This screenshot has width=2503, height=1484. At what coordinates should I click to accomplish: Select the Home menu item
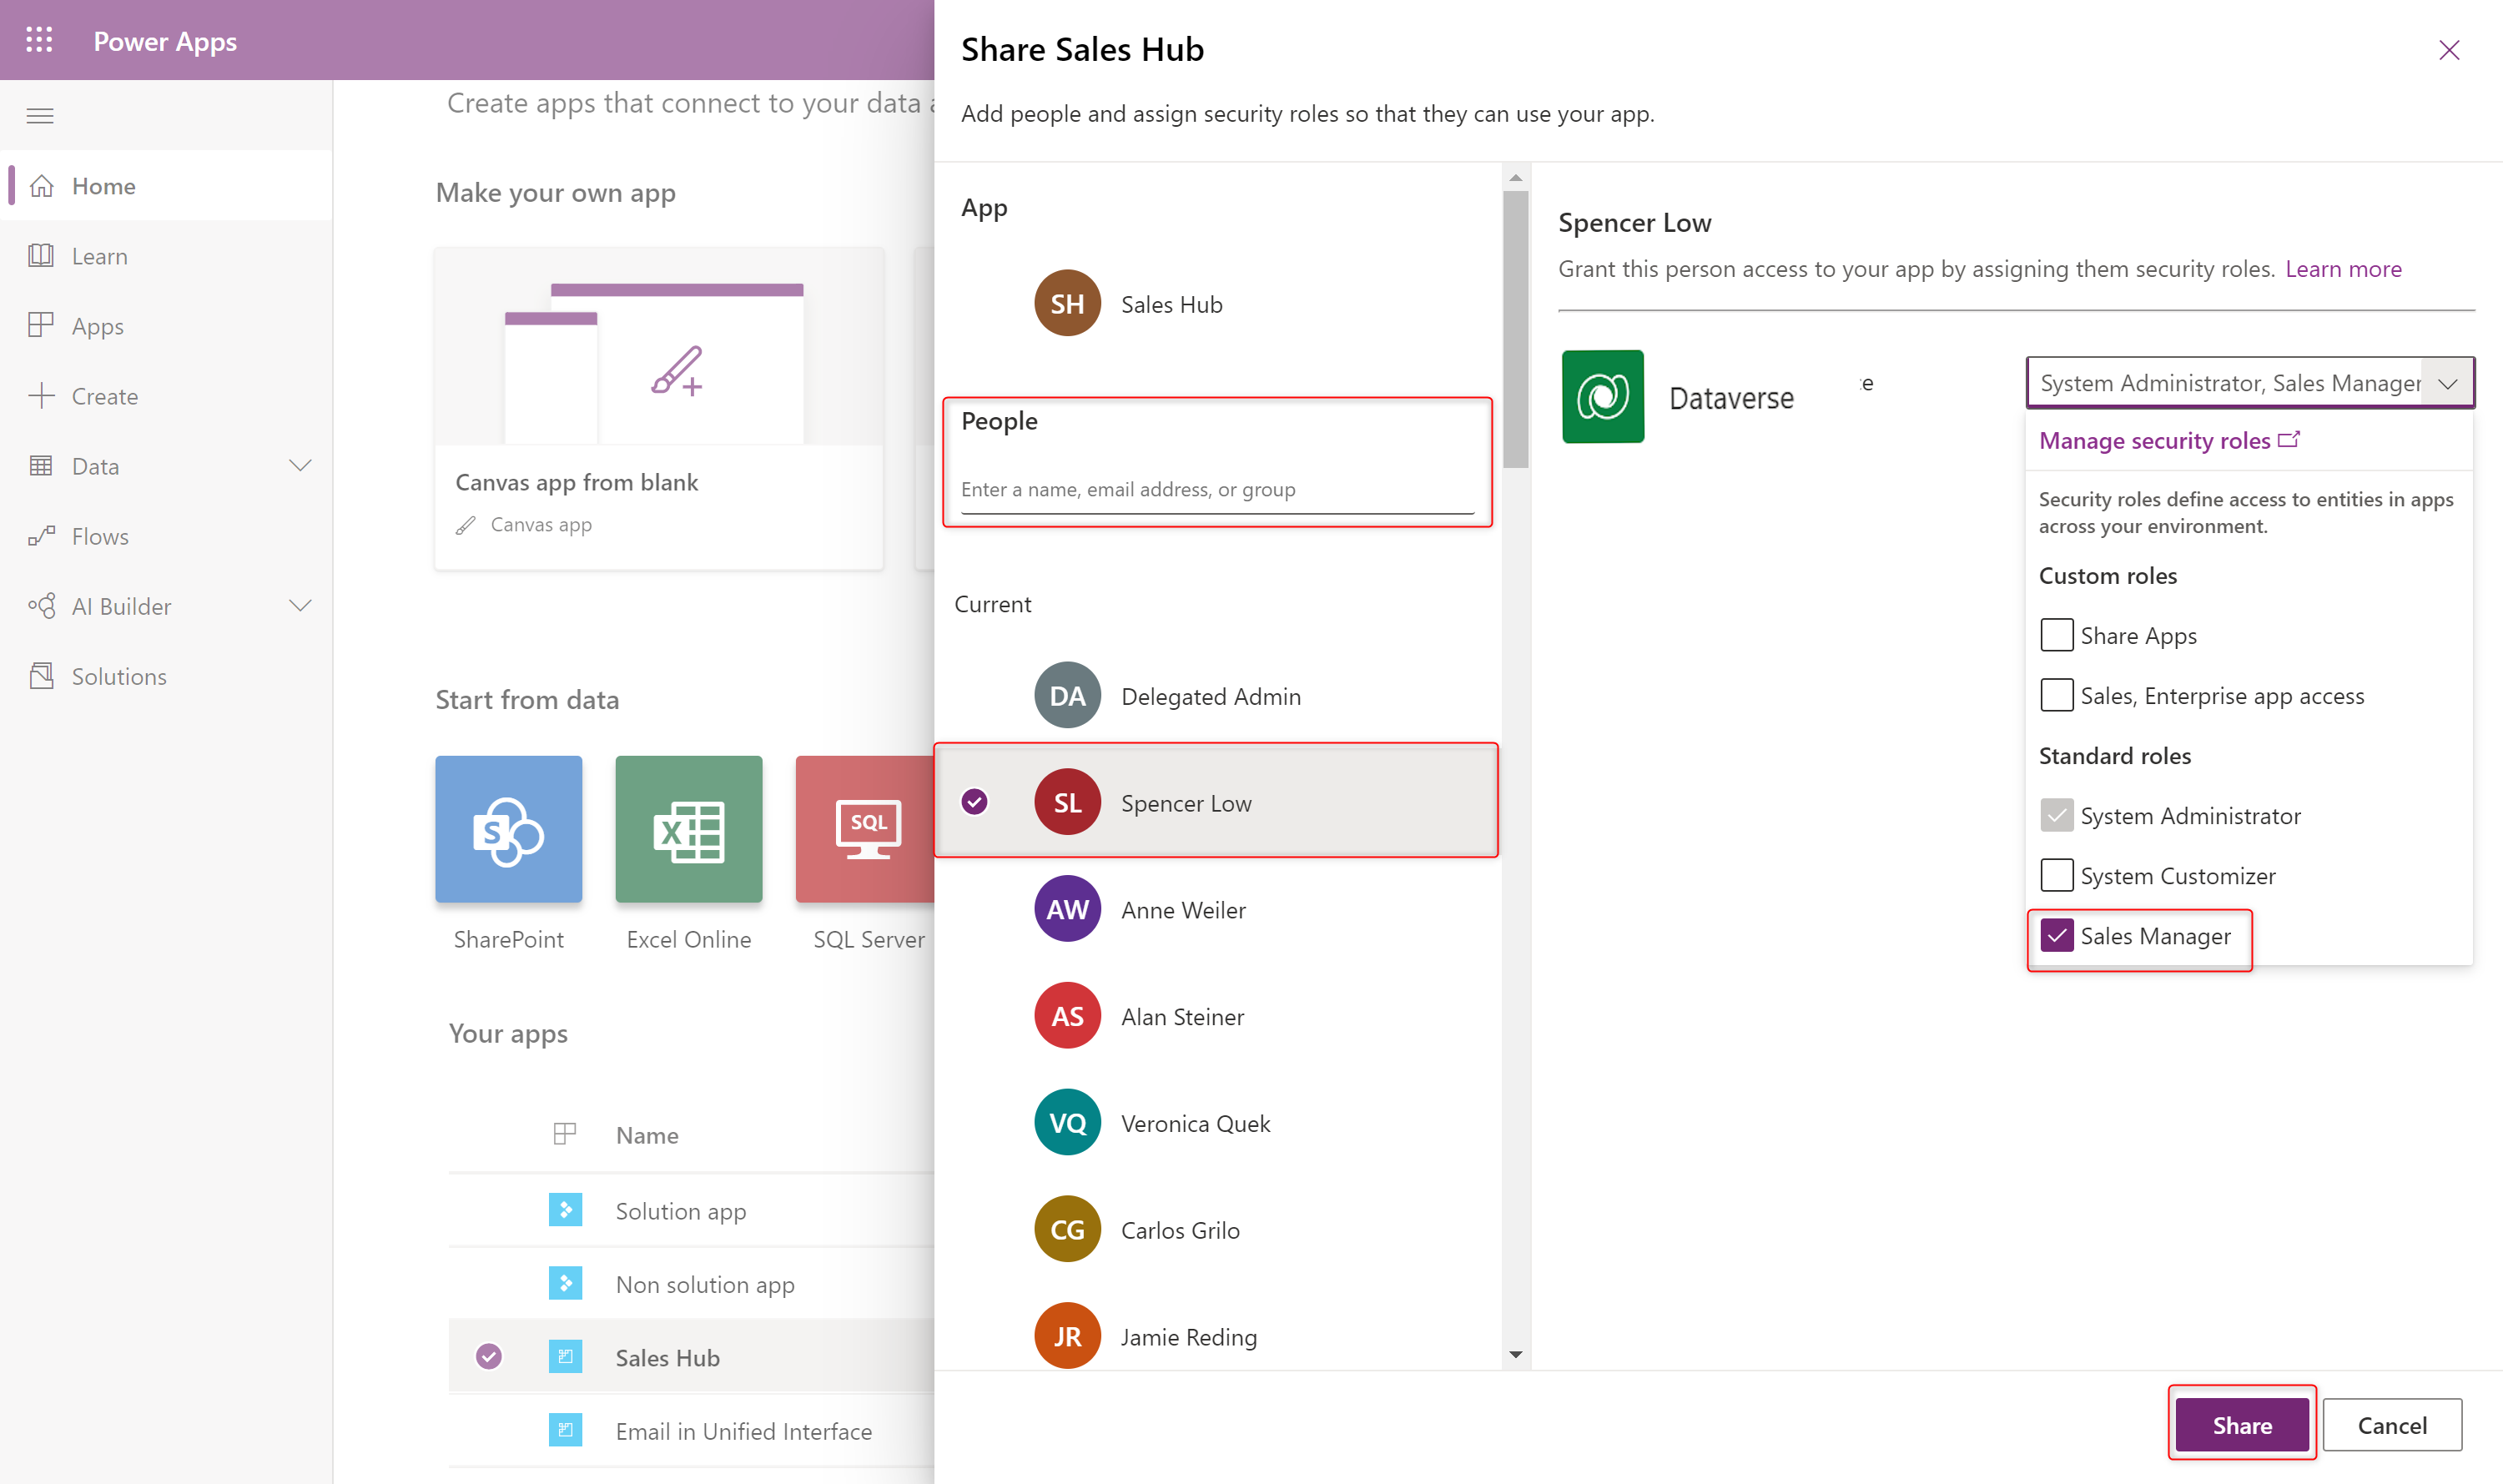coord(101,184)
